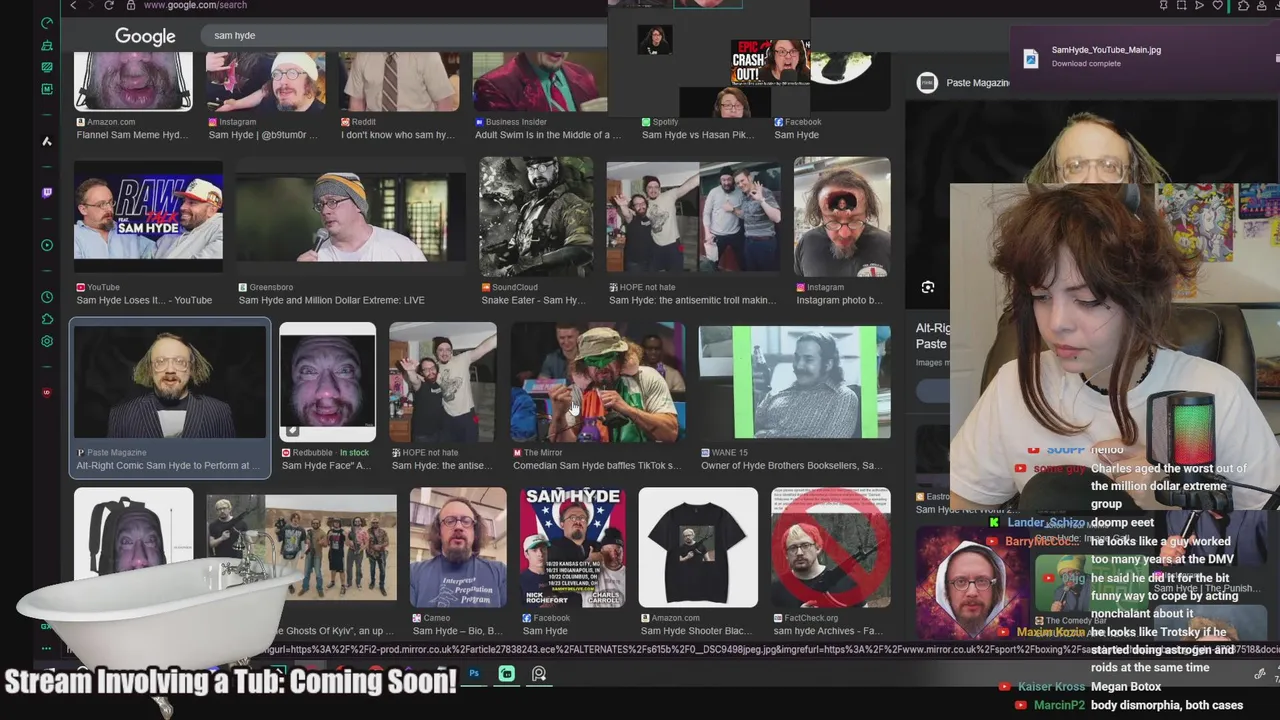Open the FactCheck.org archives image
Image resolution: width=1280 pixels, height=720 pixels.
pyautogui.click(x=830, y=547)
